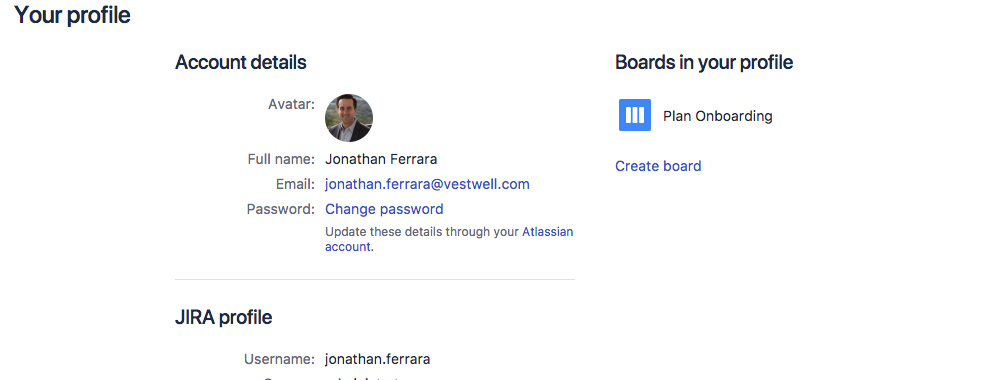The image size is (994, 380).
Task: Click the Avatar field label
Action: (x=292, y=104)
